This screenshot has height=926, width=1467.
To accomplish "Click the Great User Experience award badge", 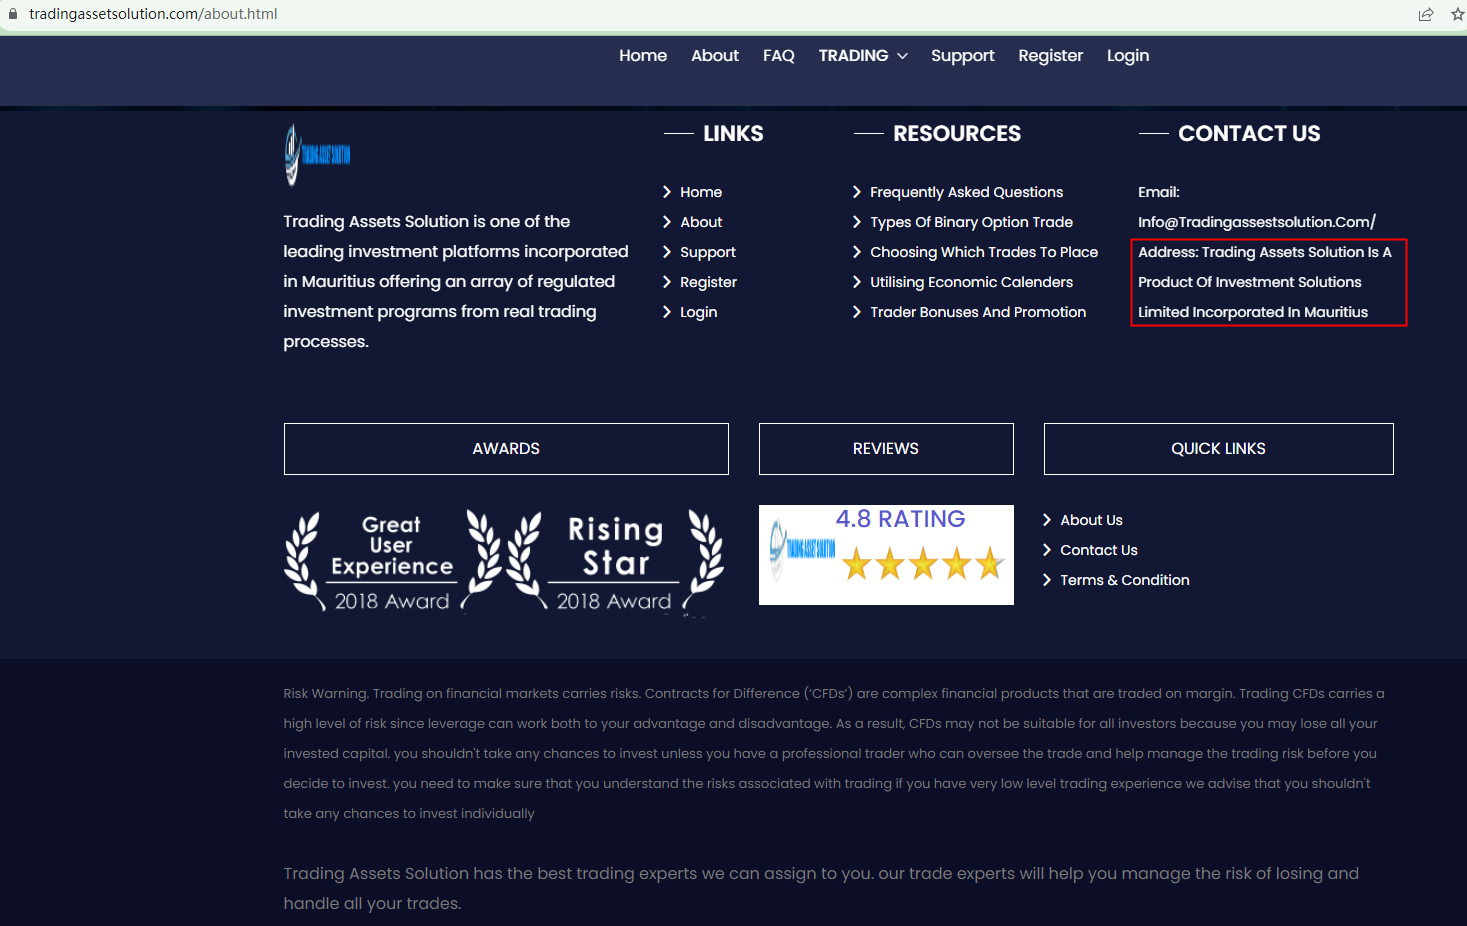I will (x=392, y=561).
